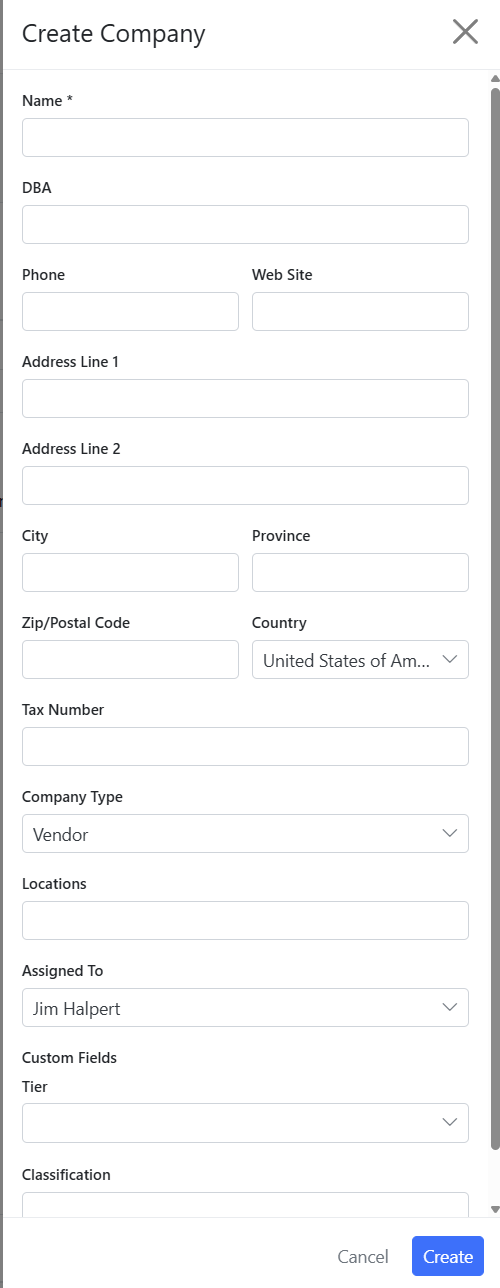Click into Address Line 2 field
The image size is (500, 1288).
tap(245, 485)
